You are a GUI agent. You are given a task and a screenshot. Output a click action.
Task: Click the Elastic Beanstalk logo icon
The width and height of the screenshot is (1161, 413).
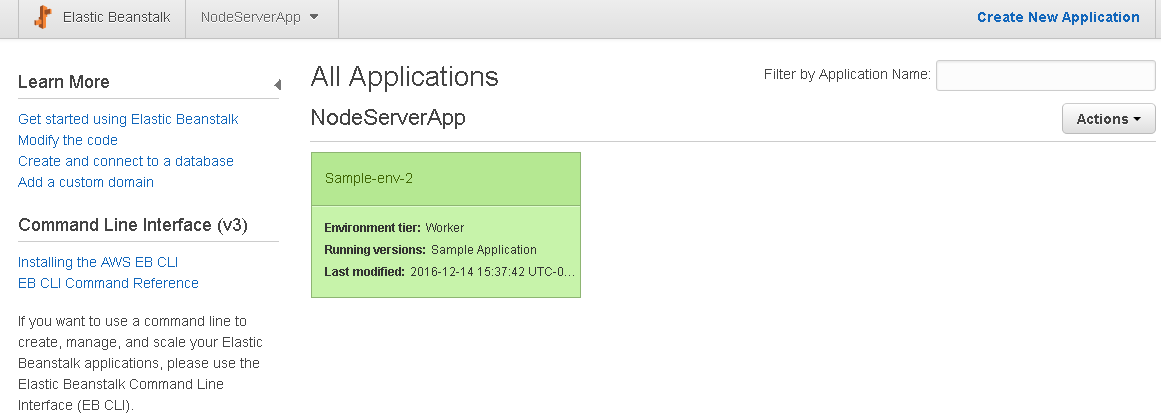[x=43, y=17]
